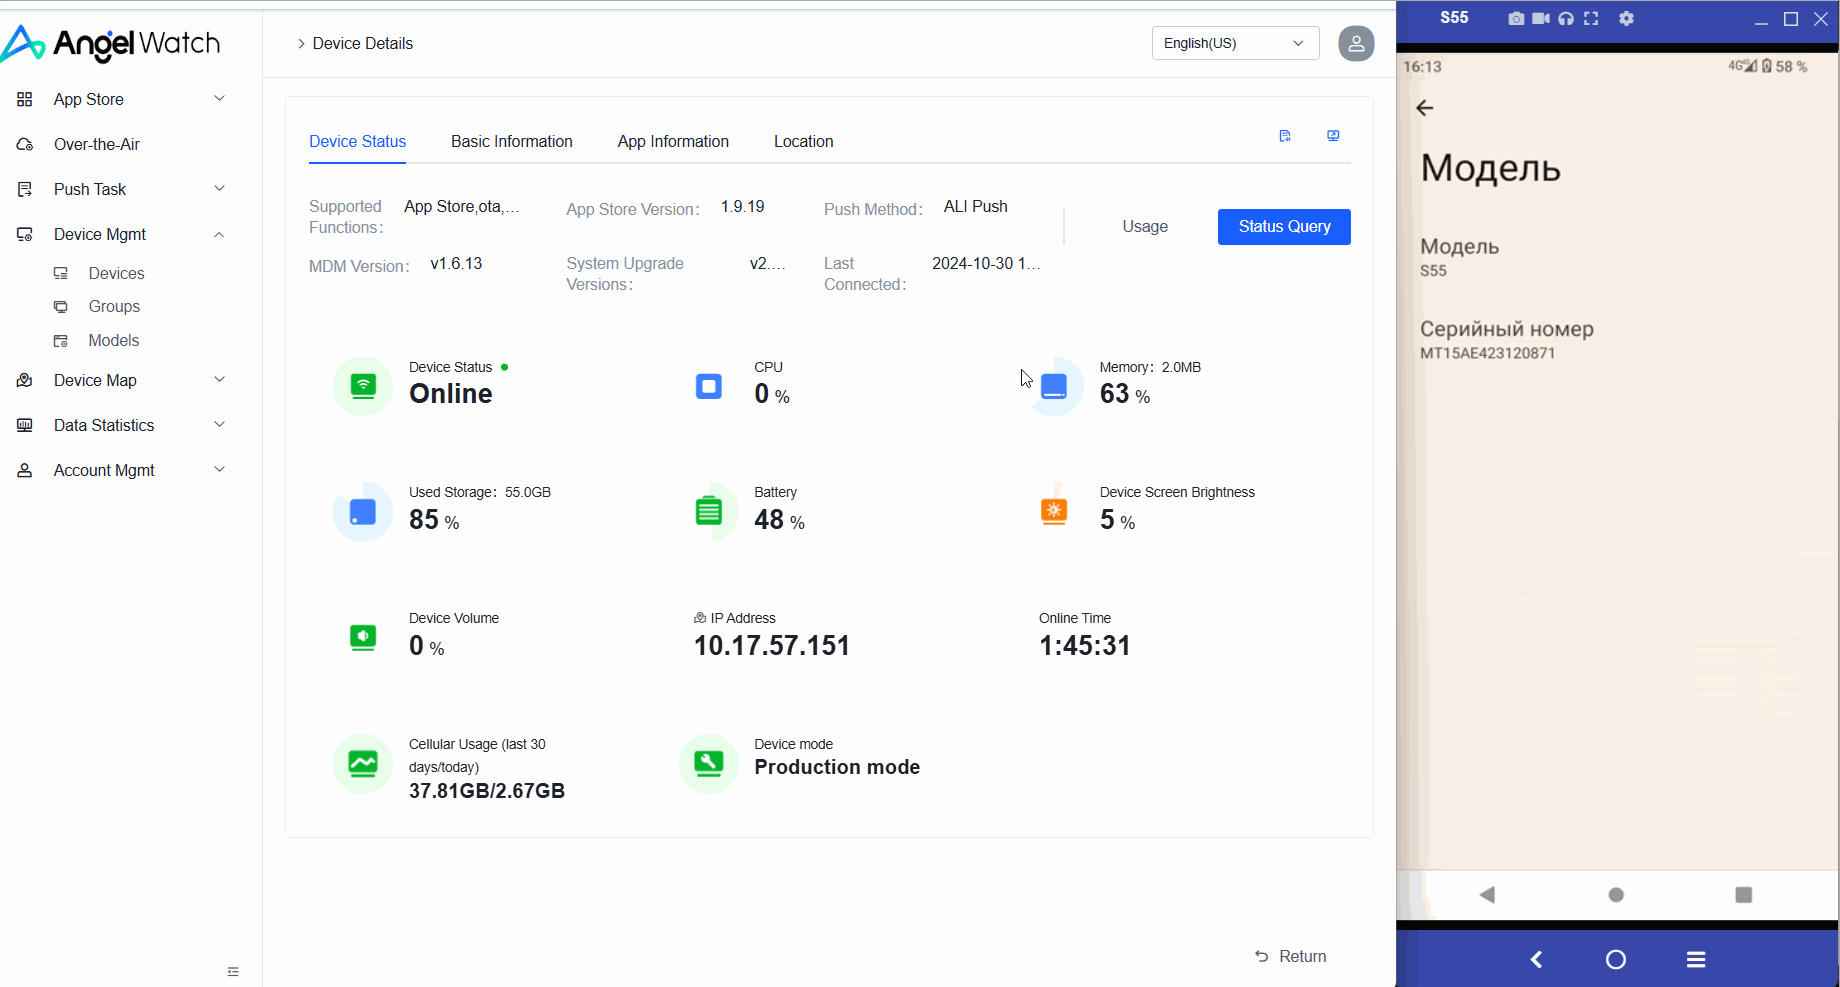Click the device log document icon near tabs
Viewport: 1840px width, 987px height.
click(x=1285, y=136)
